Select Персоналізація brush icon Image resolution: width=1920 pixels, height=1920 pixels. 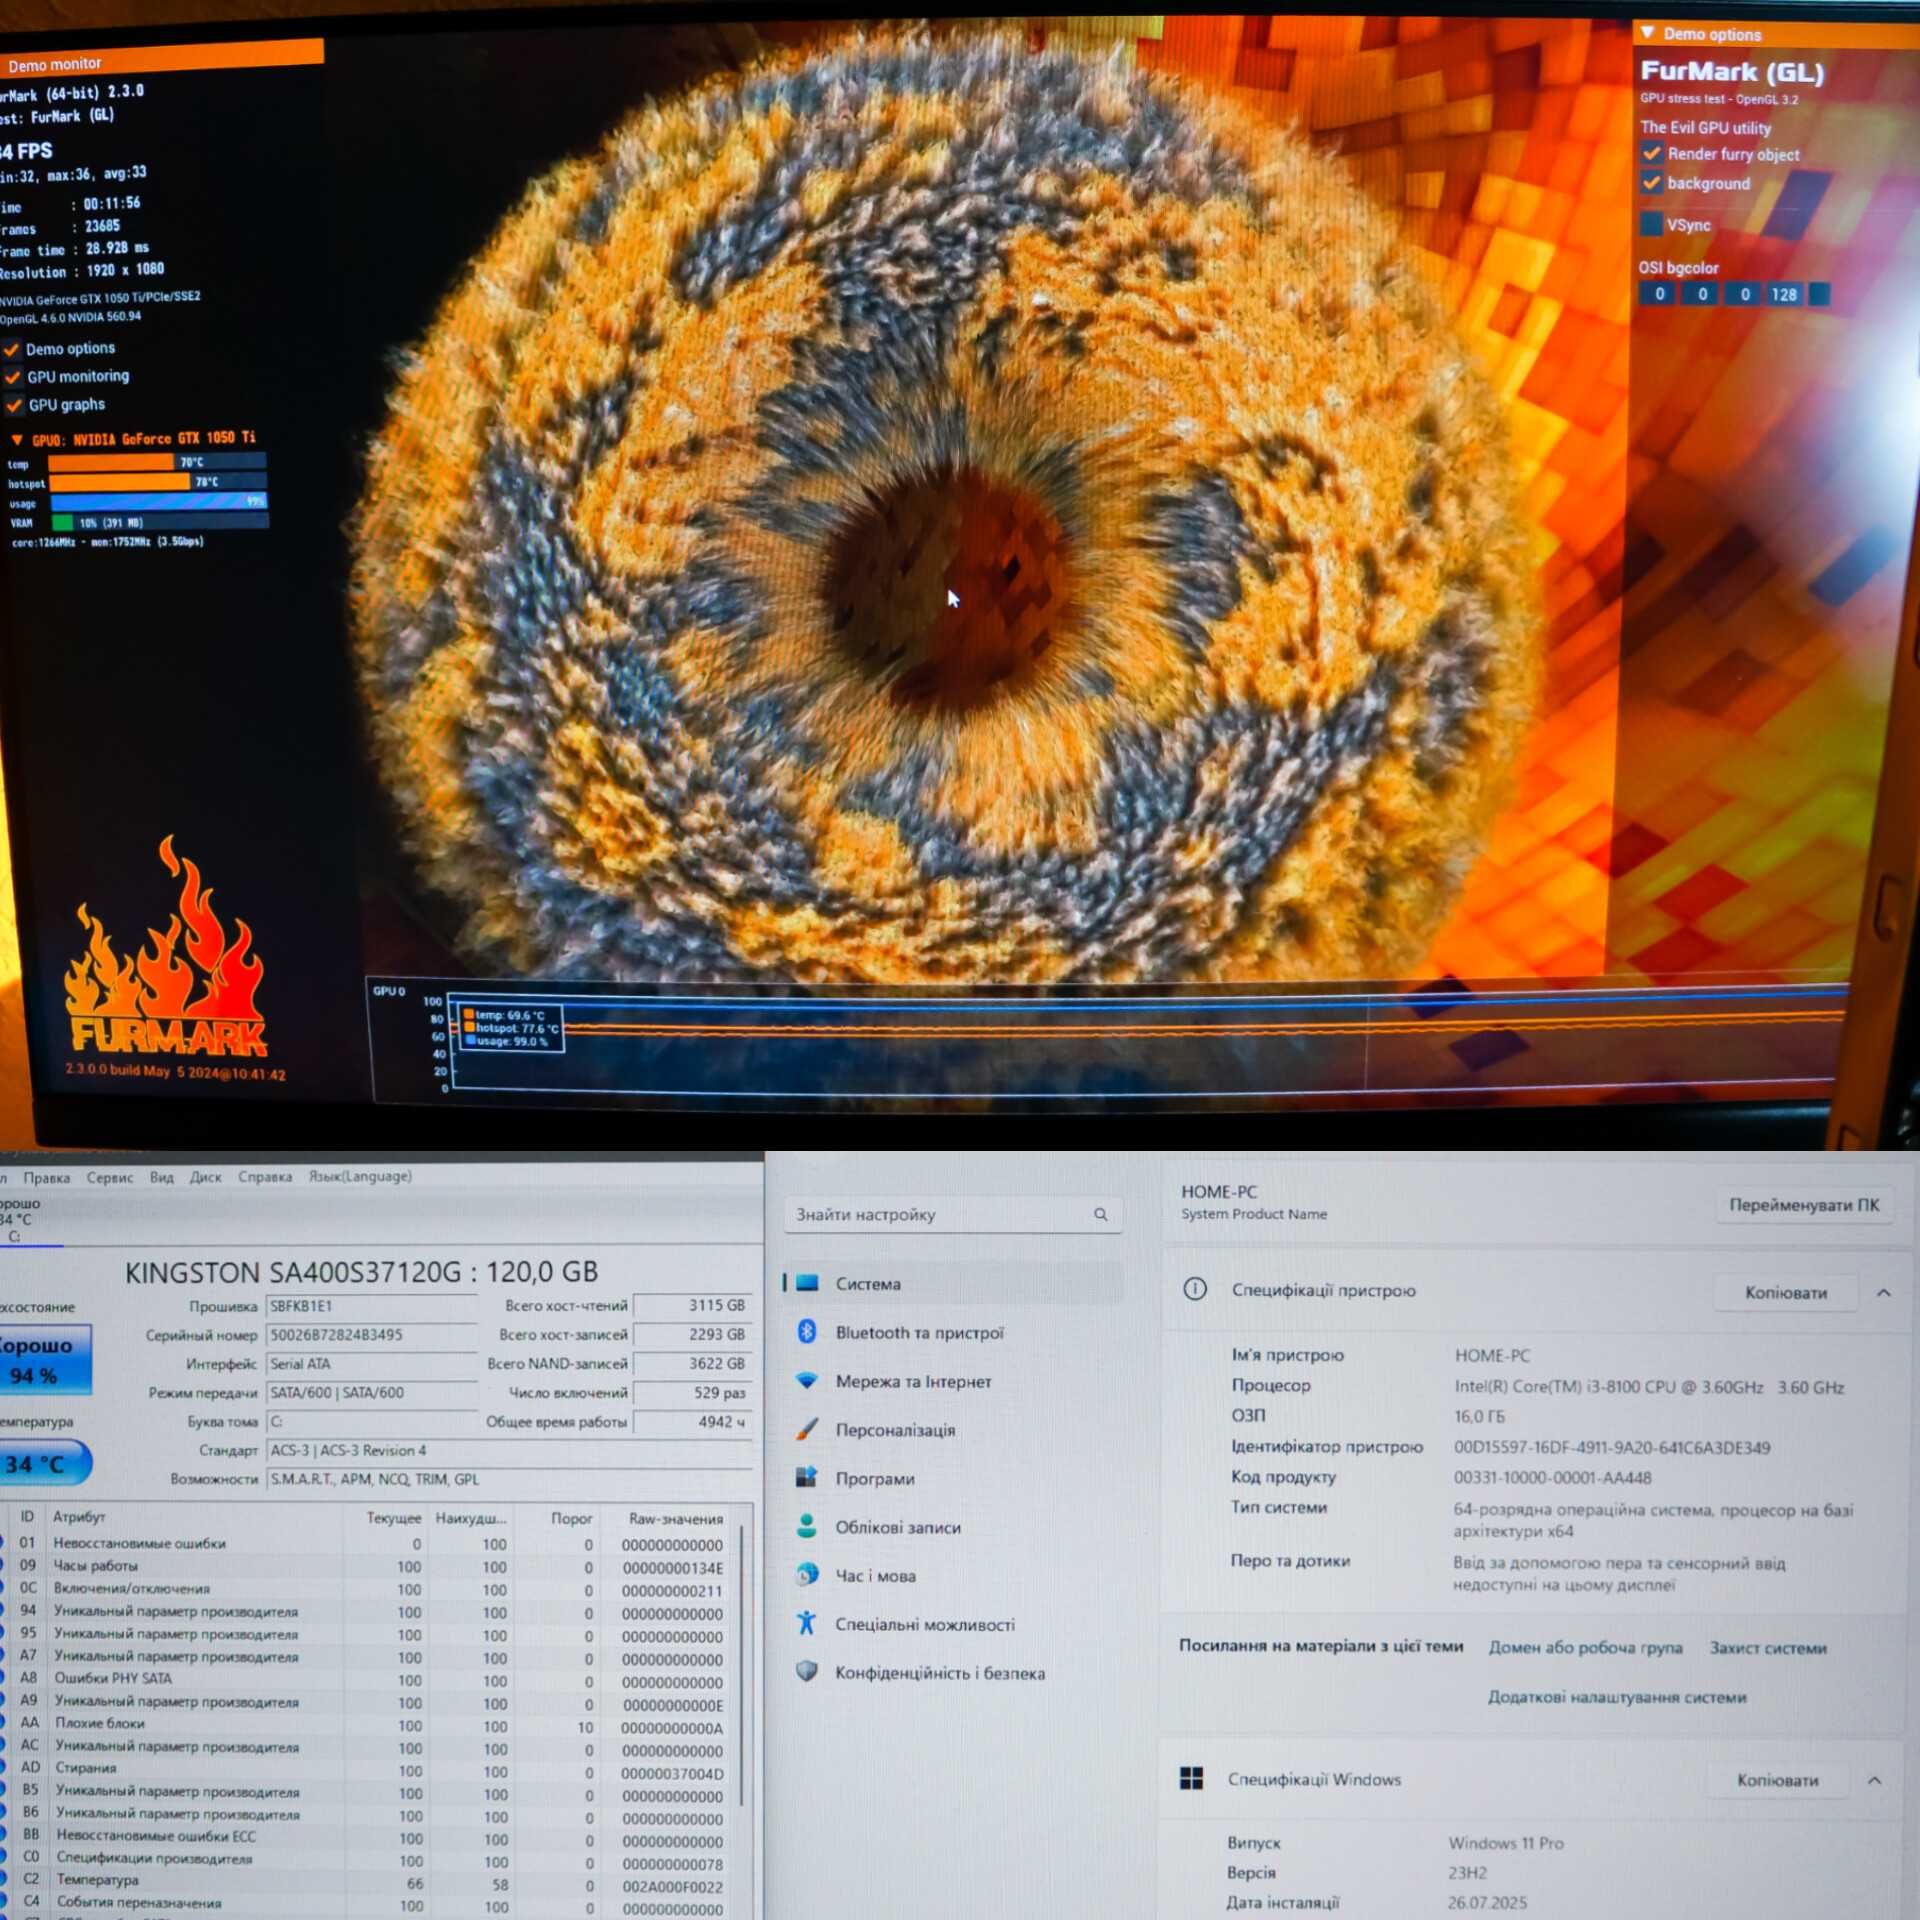[808, 1430]
